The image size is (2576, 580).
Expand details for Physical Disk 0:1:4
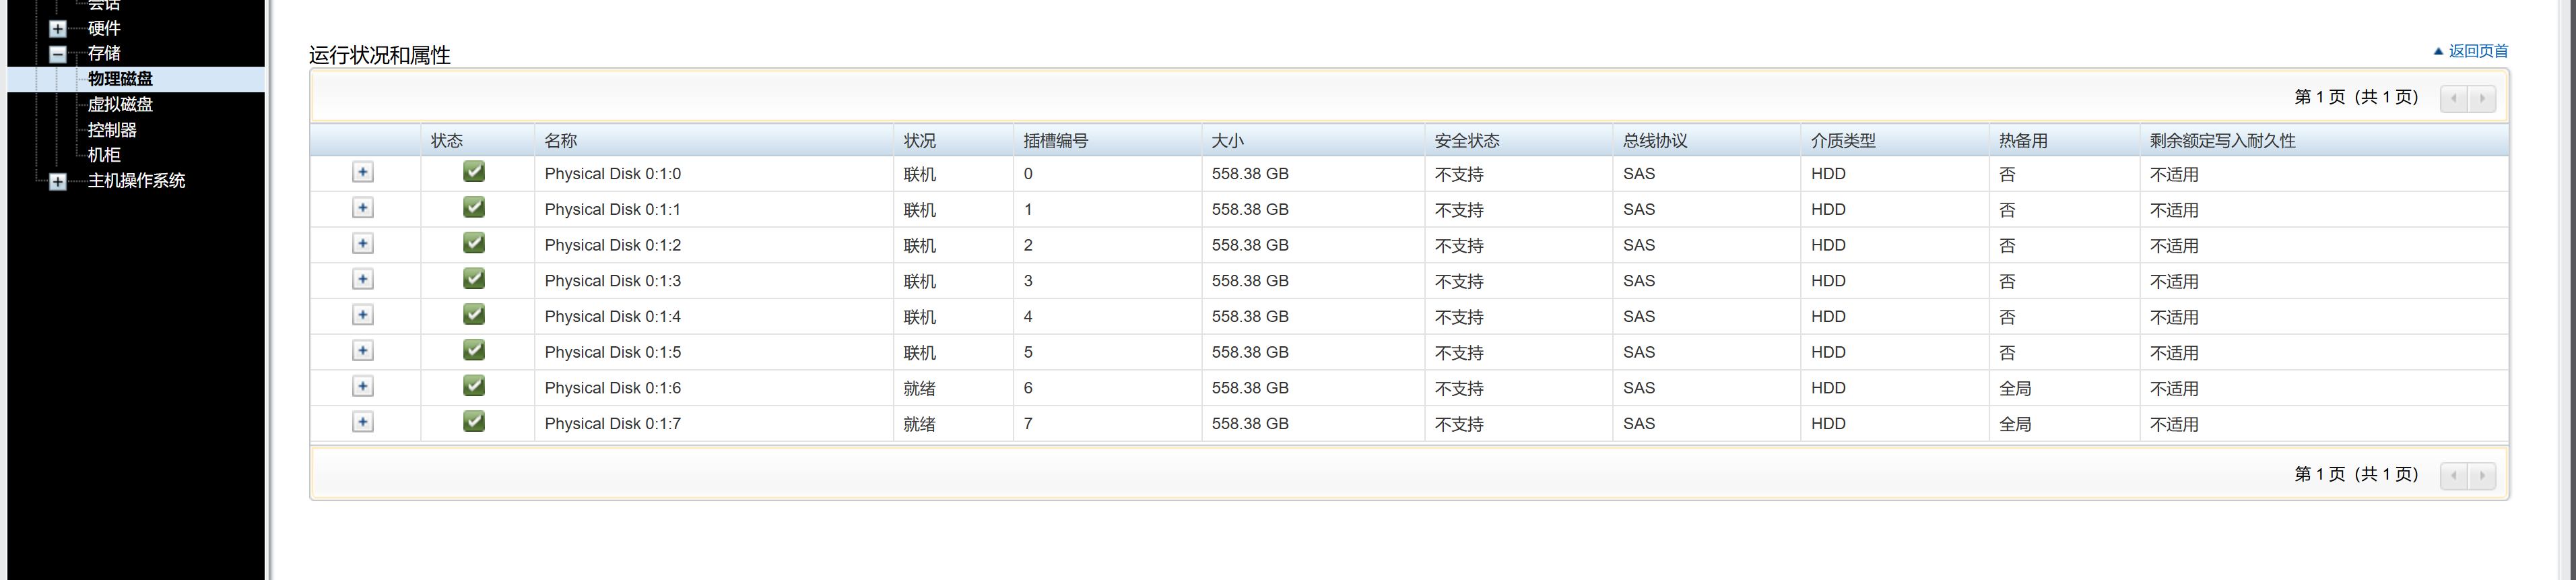click(363, 315)
